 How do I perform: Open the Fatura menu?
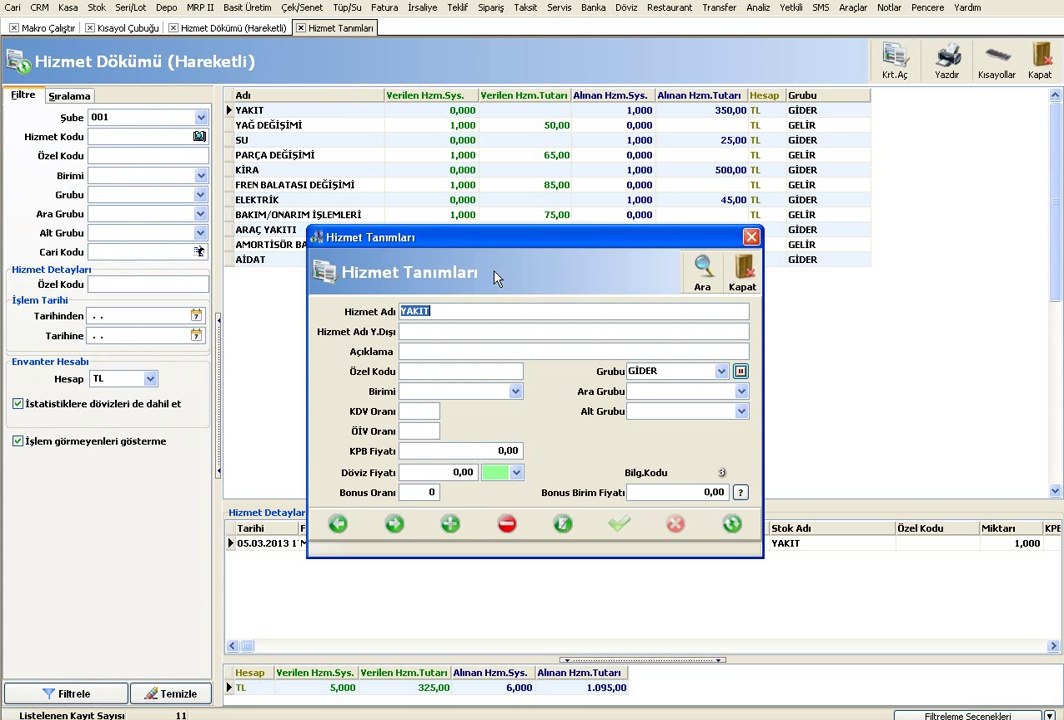click(x=384, y=7)
